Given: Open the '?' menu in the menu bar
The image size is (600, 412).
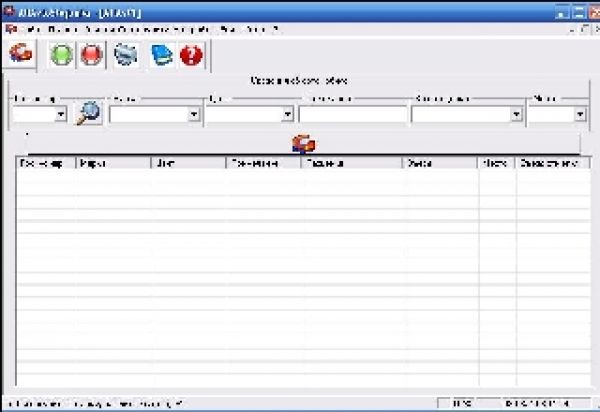Looking at the screenshot, I should pos(275,29).
